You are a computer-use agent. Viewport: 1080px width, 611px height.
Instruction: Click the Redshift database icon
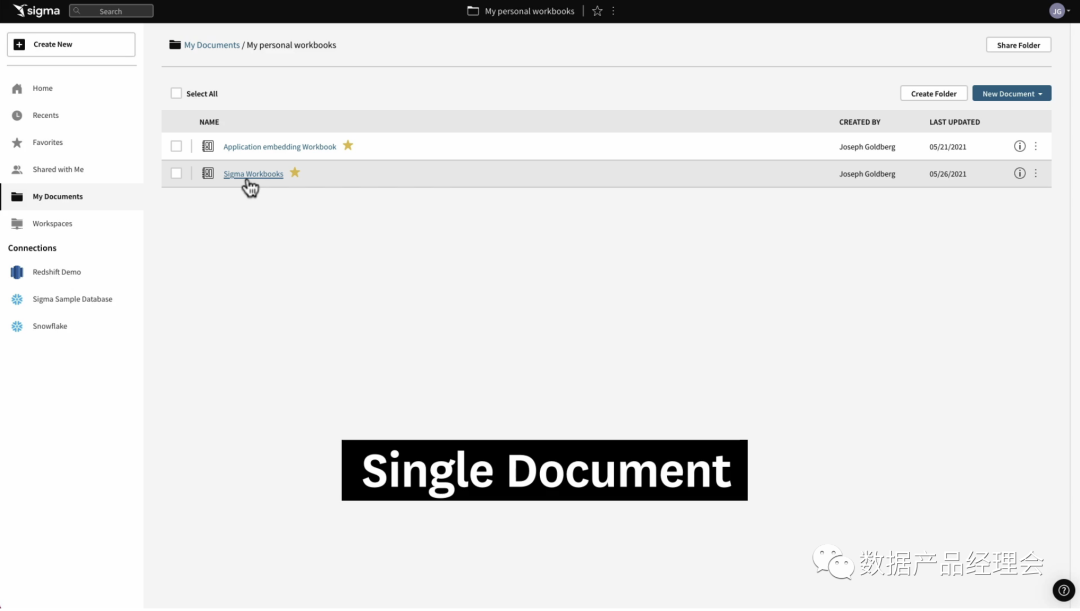pyautogui.click(x=17, y=272)
